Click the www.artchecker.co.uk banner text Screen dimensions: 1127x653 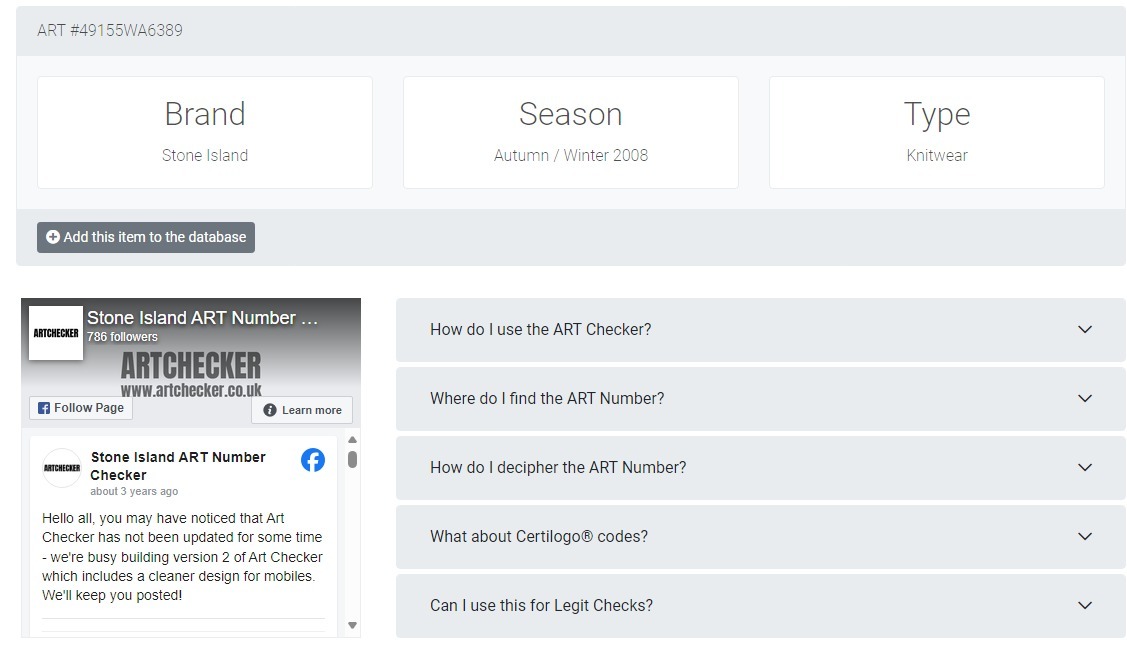tap(191, 390)
